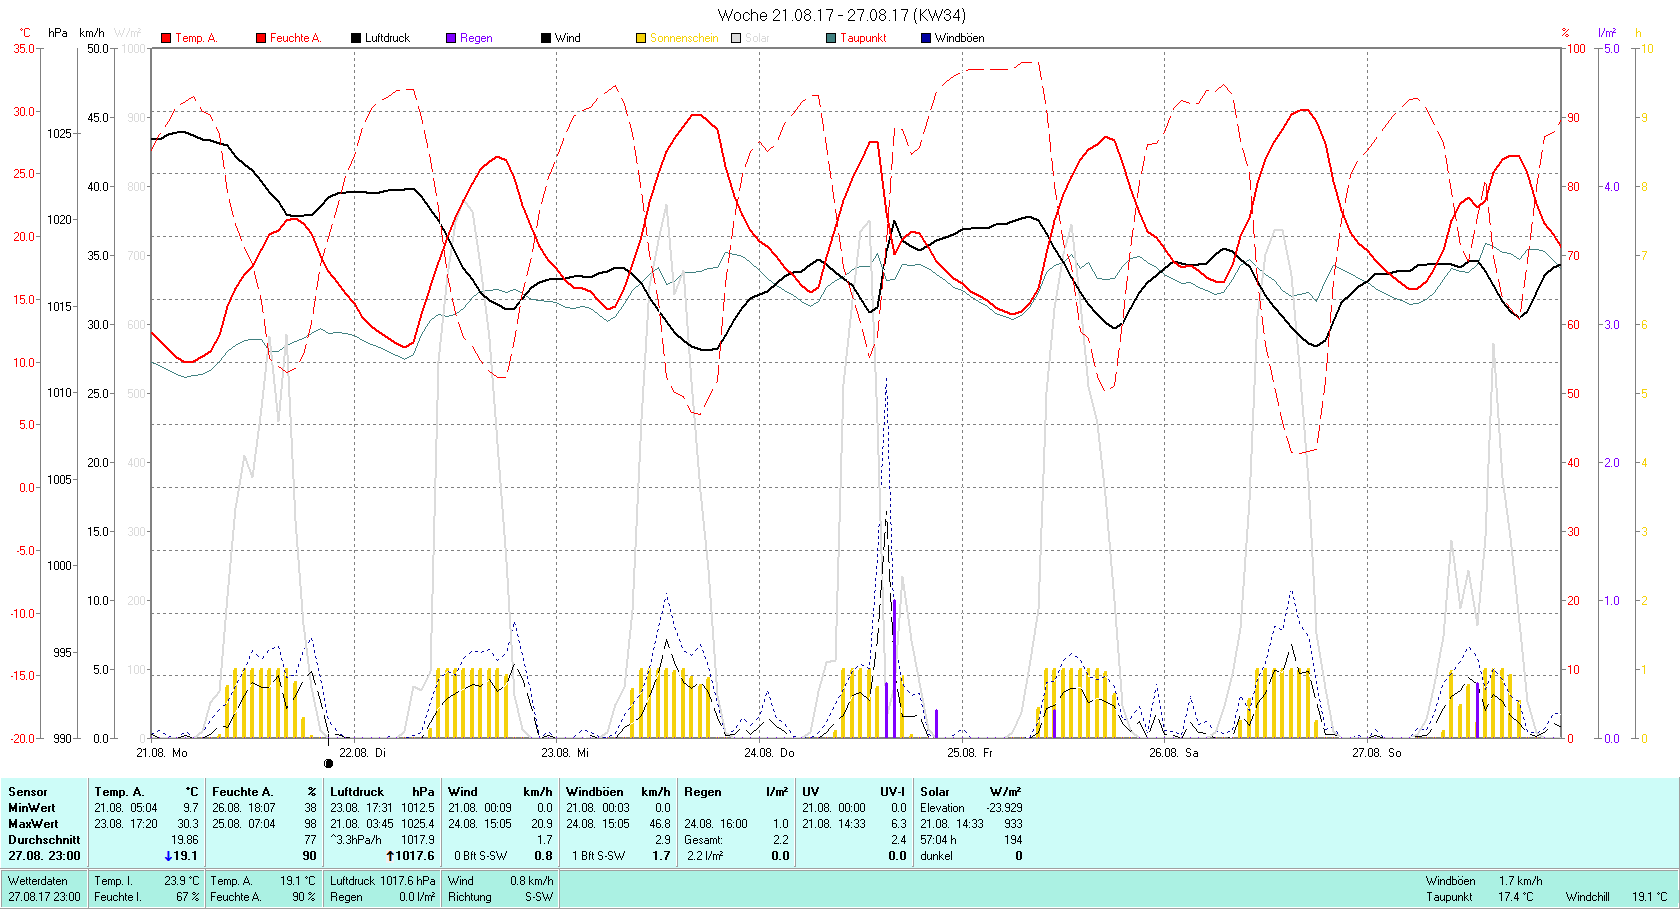This screenshot has width=1680, height=909.
Task: Click the sun elevation value '-23.929'
Action: click(x=1004, y=808)
